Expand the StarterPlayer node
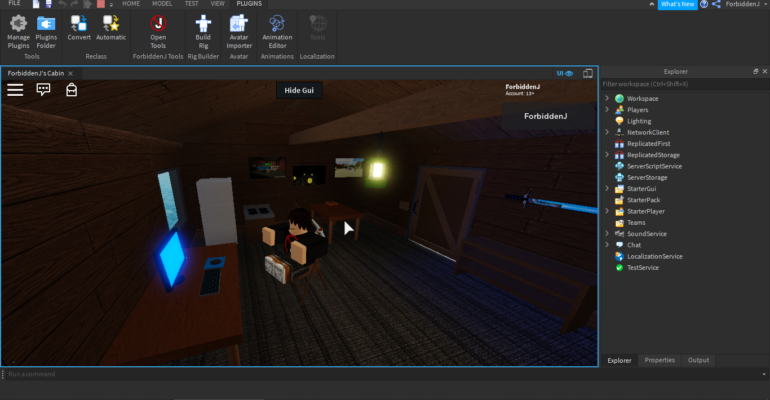 607,212
